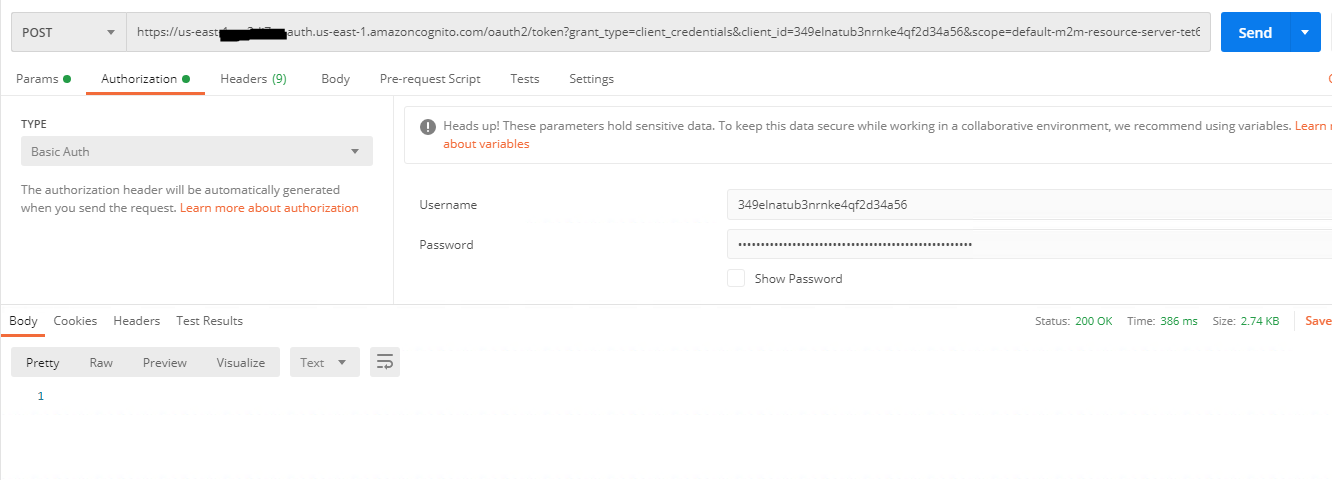The height and width of the screenshot is (480, 1332).
Task: Open the Pre-request Script tab
Action: (x=430, y=79)
